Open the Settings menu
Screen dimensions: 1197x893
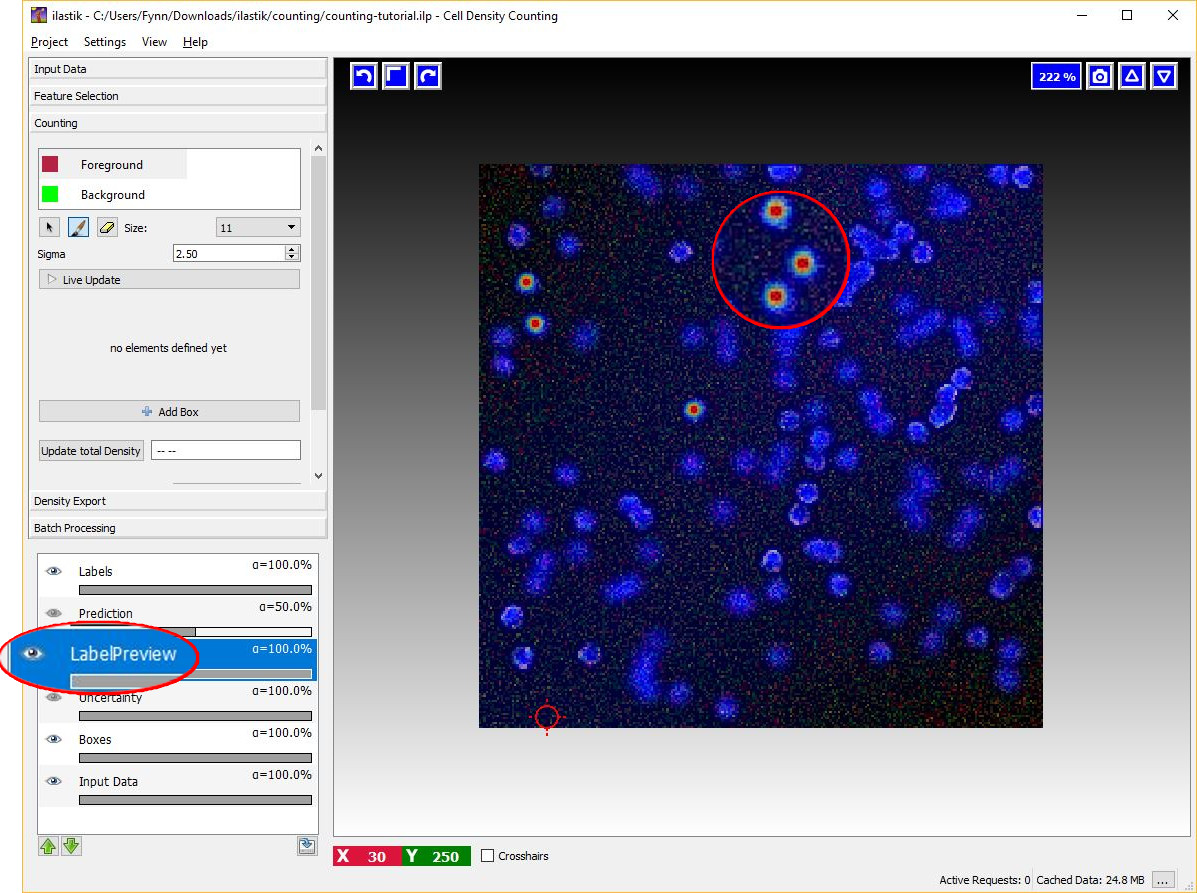105,42
